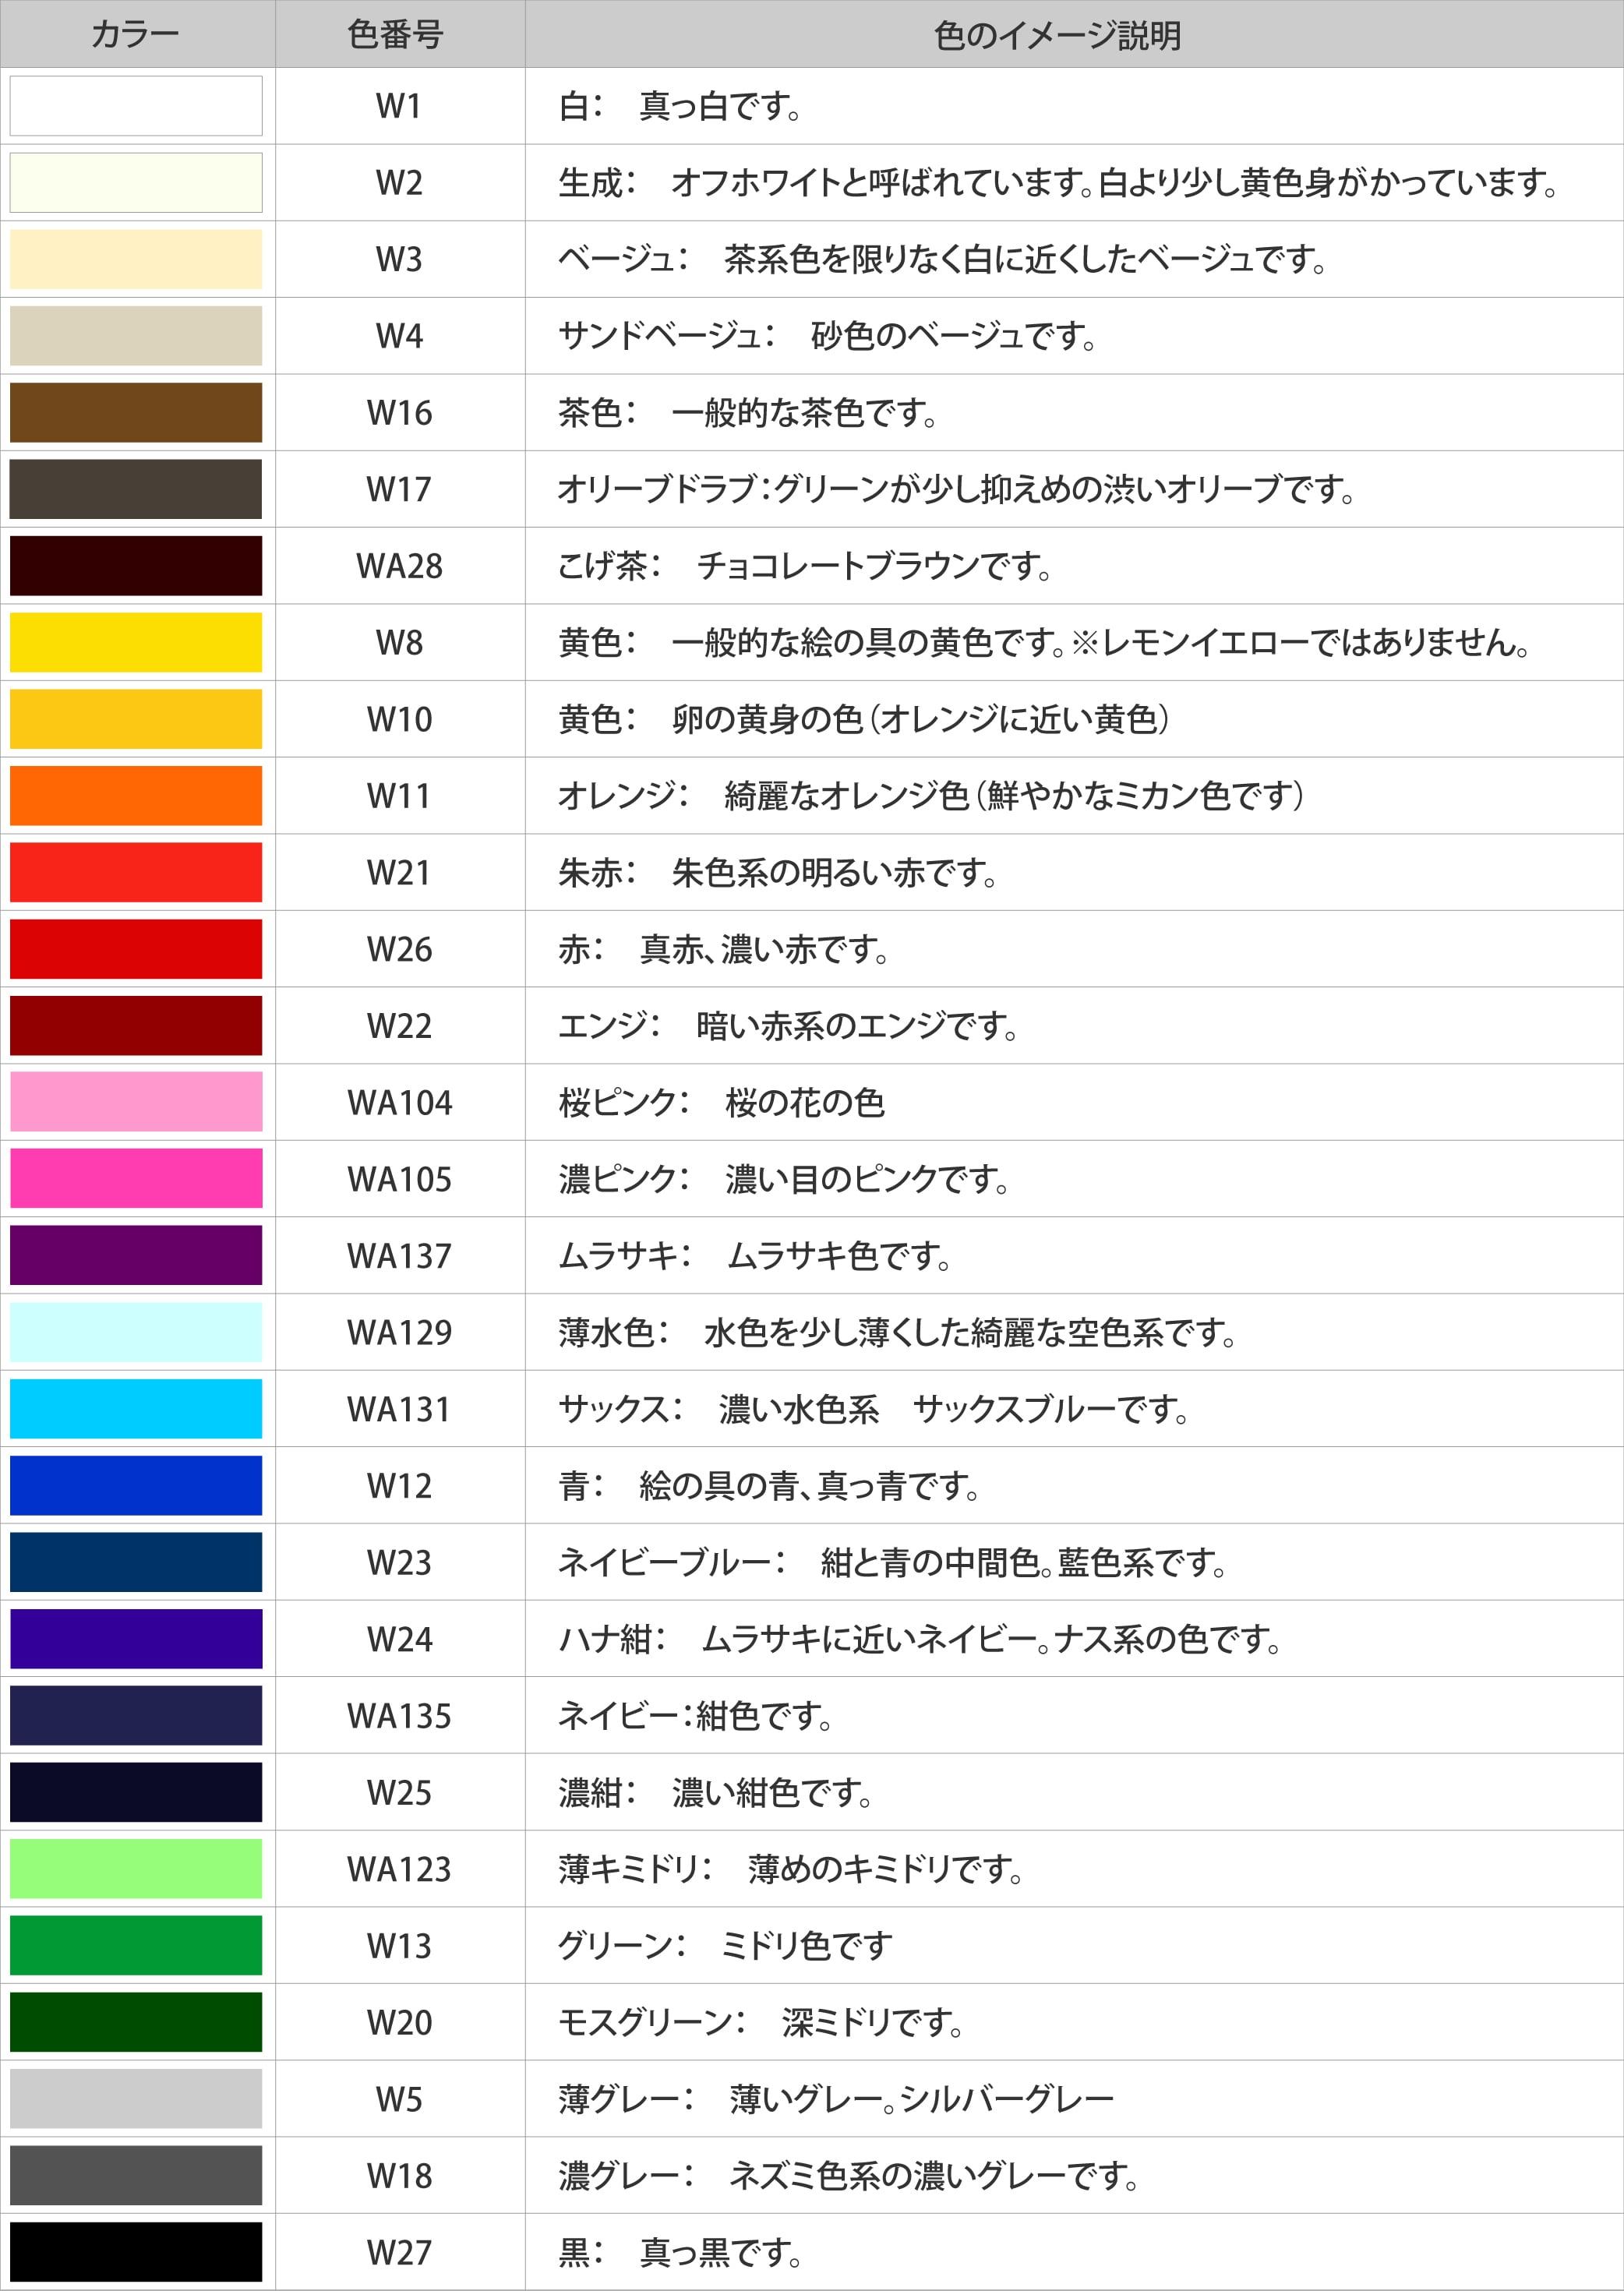
Task: Click the カラー column header
Action: [136, 35]
